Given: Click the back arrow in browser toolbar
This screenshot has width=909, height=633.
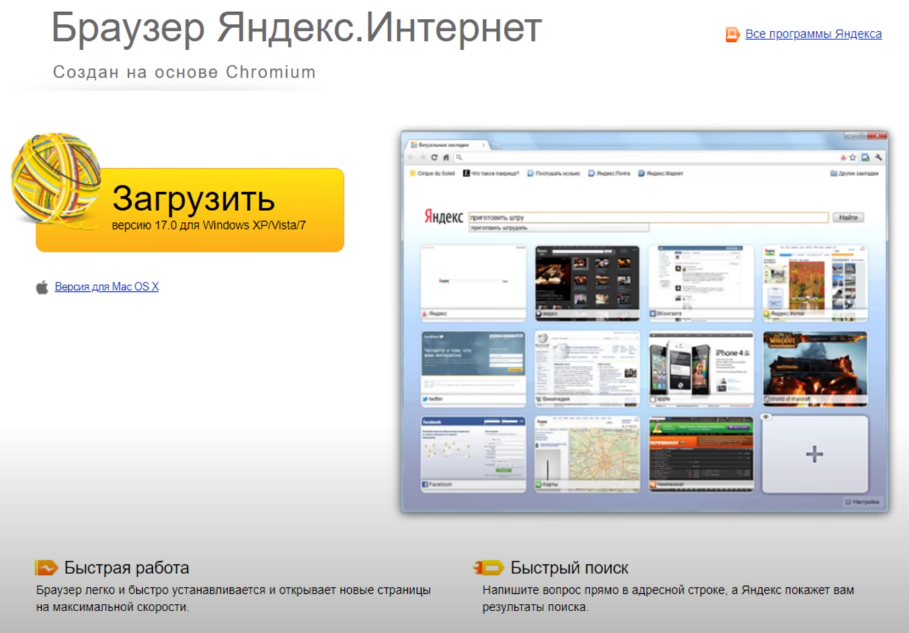Looking at the screenshot, I should 411,157.
